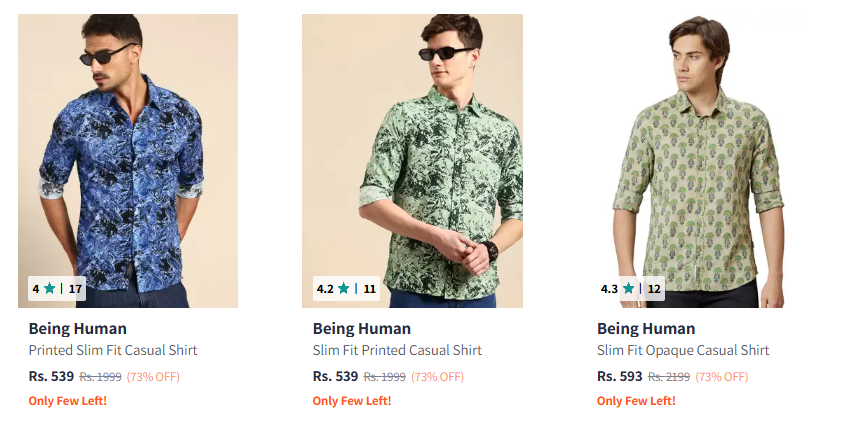The image size is (848, 425).
Task: Click the struck-through Rs. 2199 price
Action: pos(669,377)
